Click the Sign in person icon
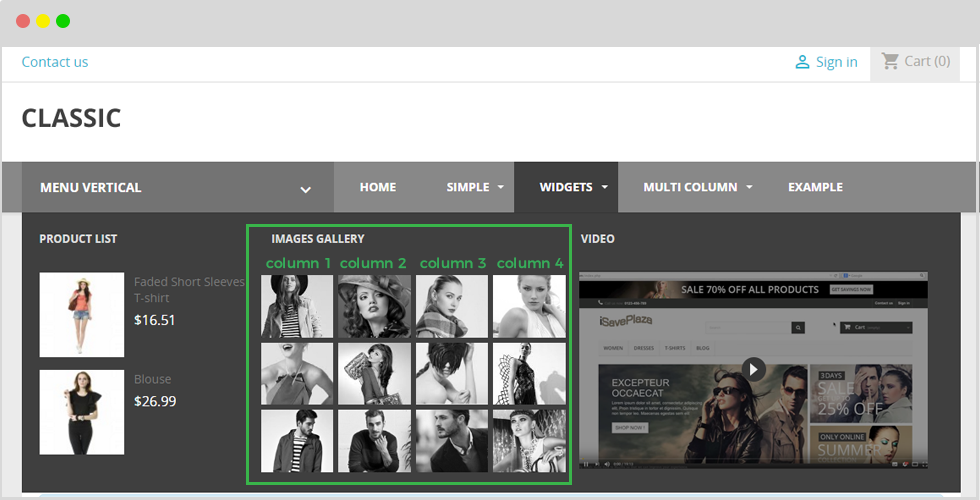 point(802,62)
